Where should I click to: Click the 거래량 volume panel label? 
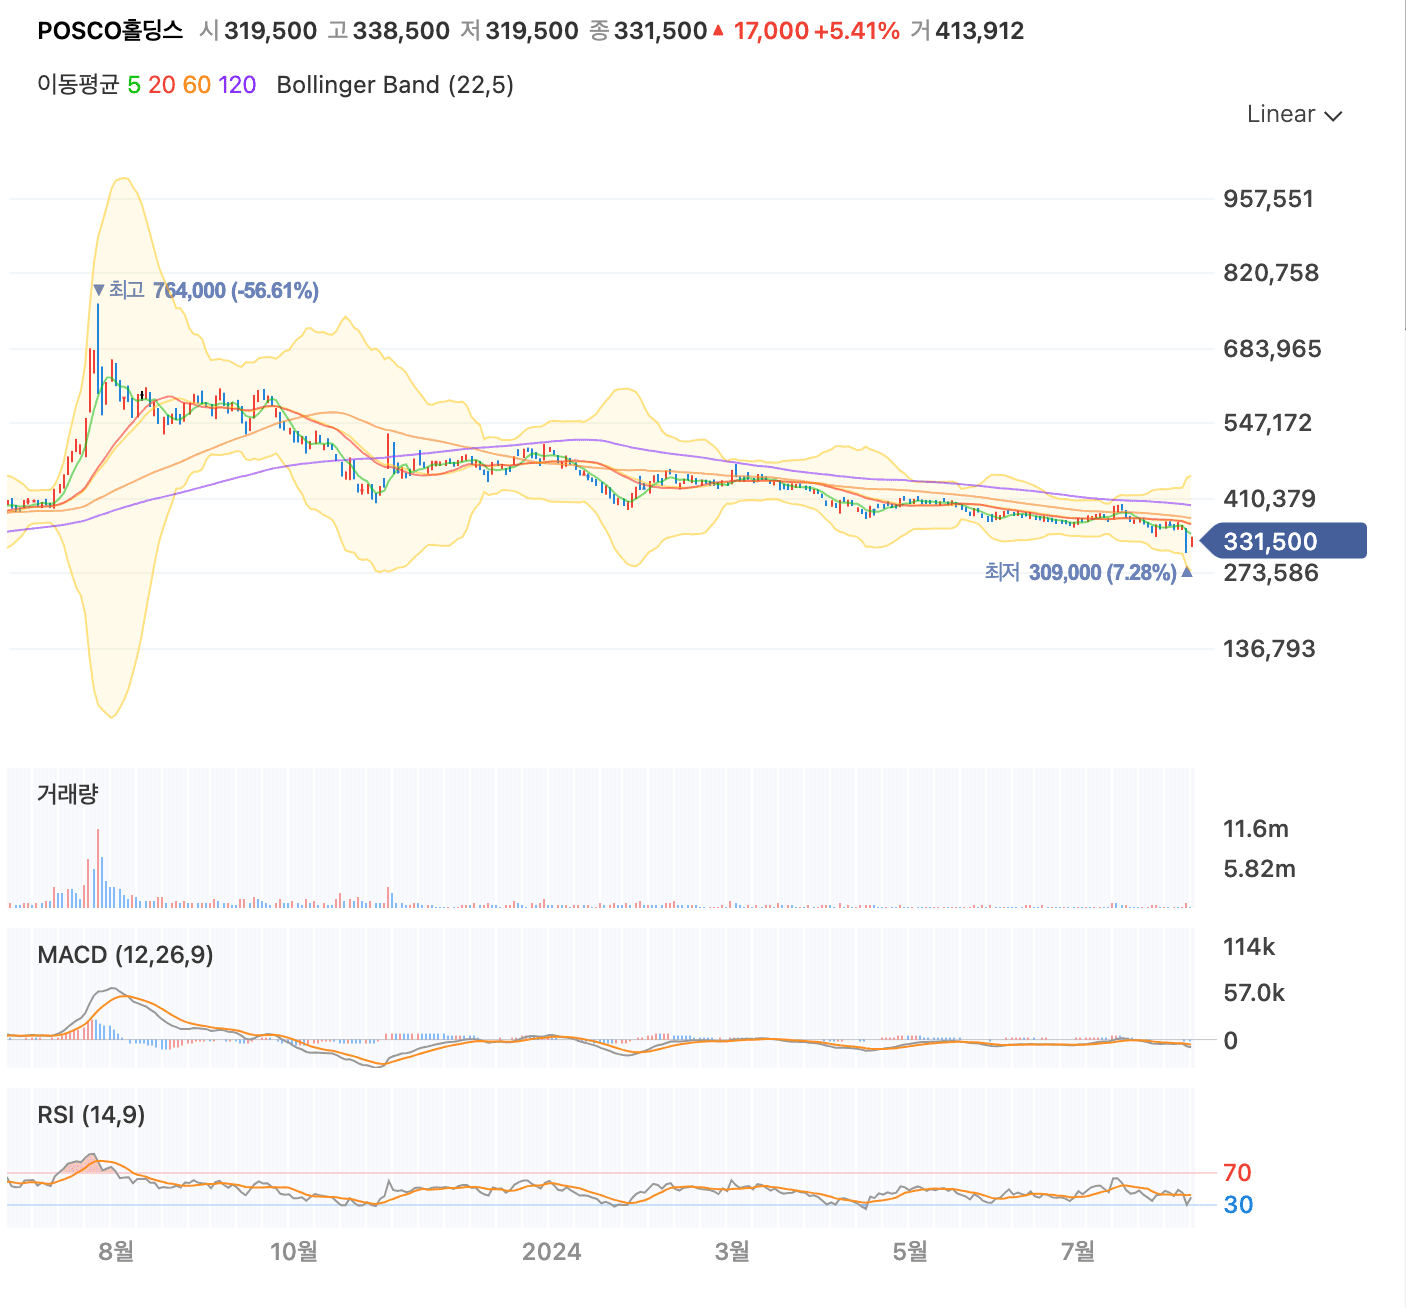[x=67, y=794]
